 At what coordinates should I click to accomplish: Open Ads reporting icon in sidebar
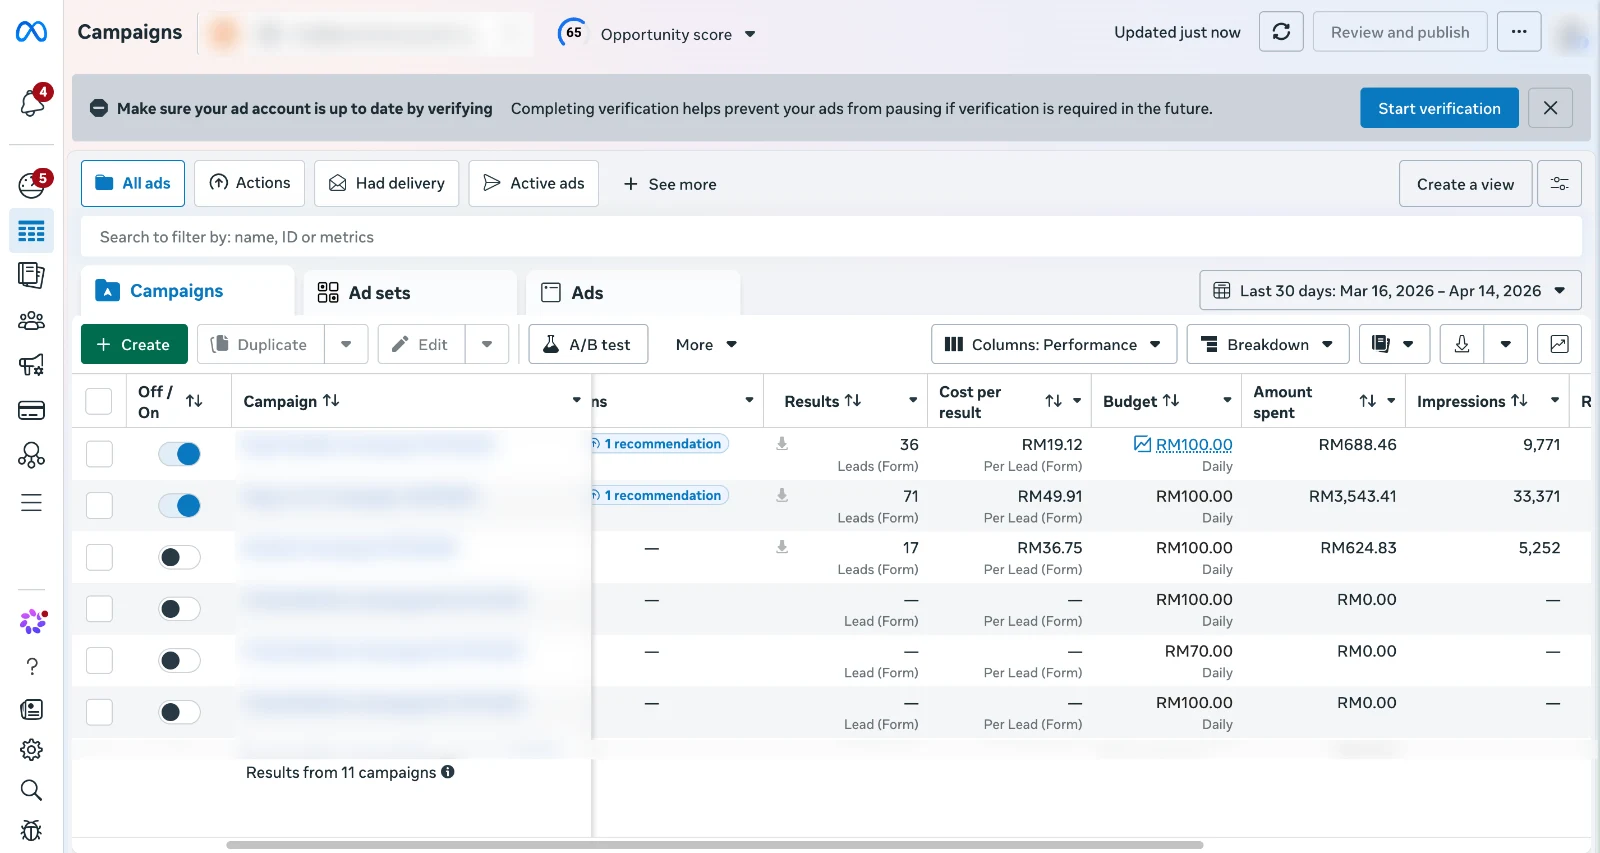pos(31,275)
